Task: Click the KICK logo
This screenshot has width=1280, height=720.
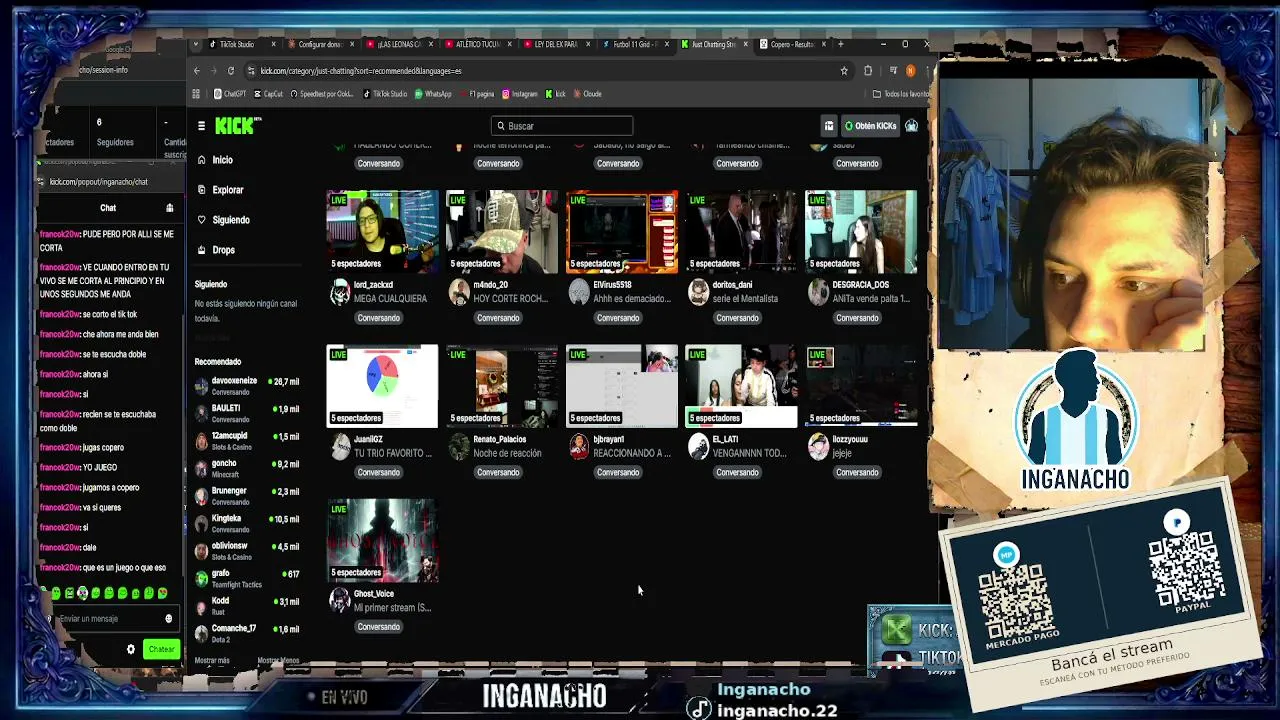Action: coord(237,126)
